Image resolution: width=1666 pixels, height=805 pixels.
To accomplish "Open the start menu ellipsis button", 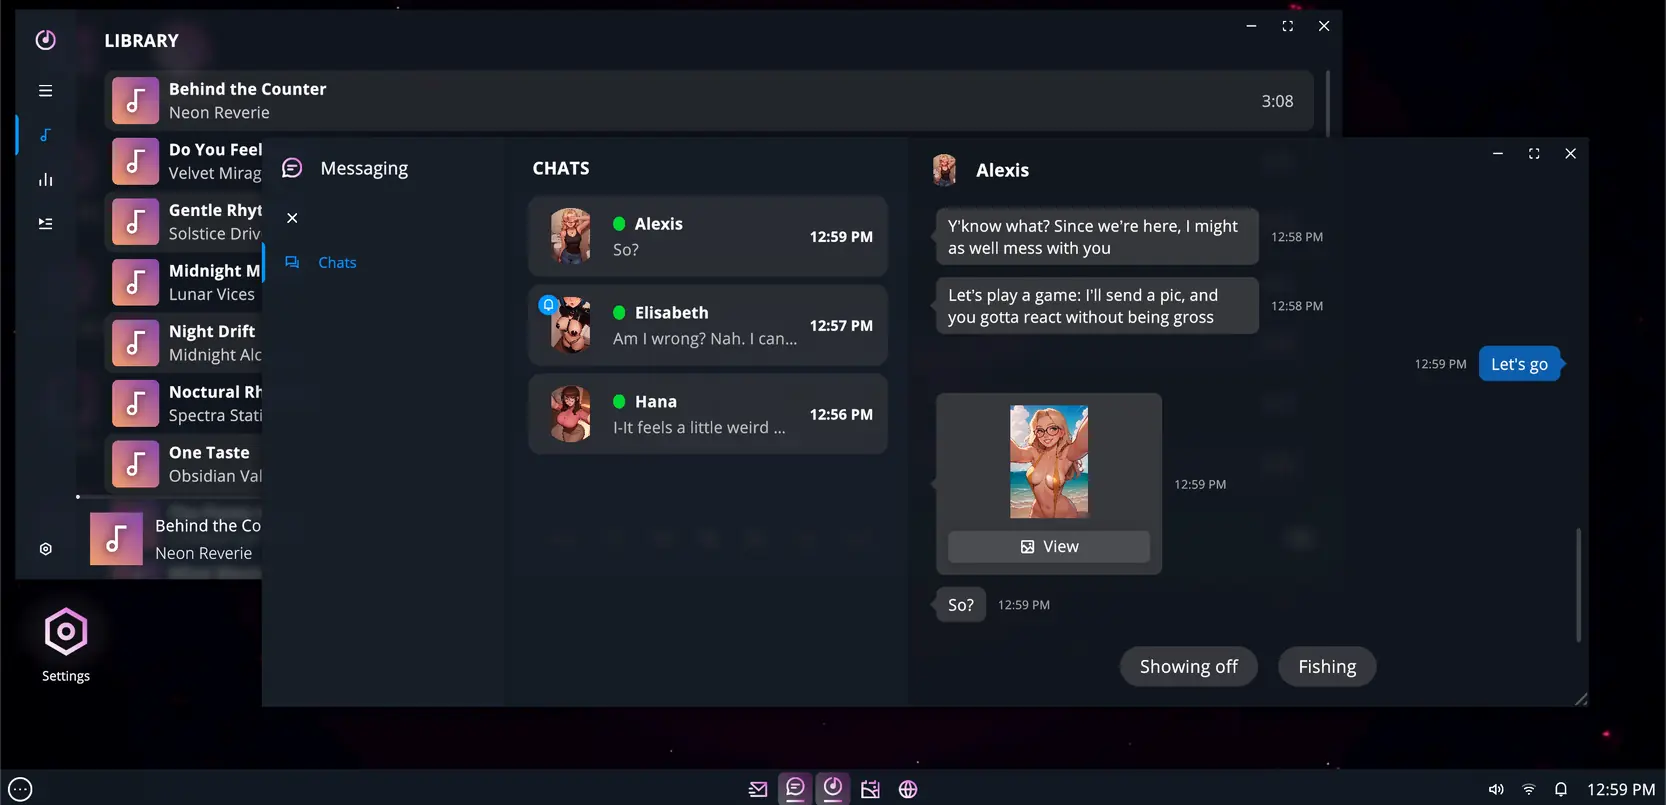I will 20,789.
